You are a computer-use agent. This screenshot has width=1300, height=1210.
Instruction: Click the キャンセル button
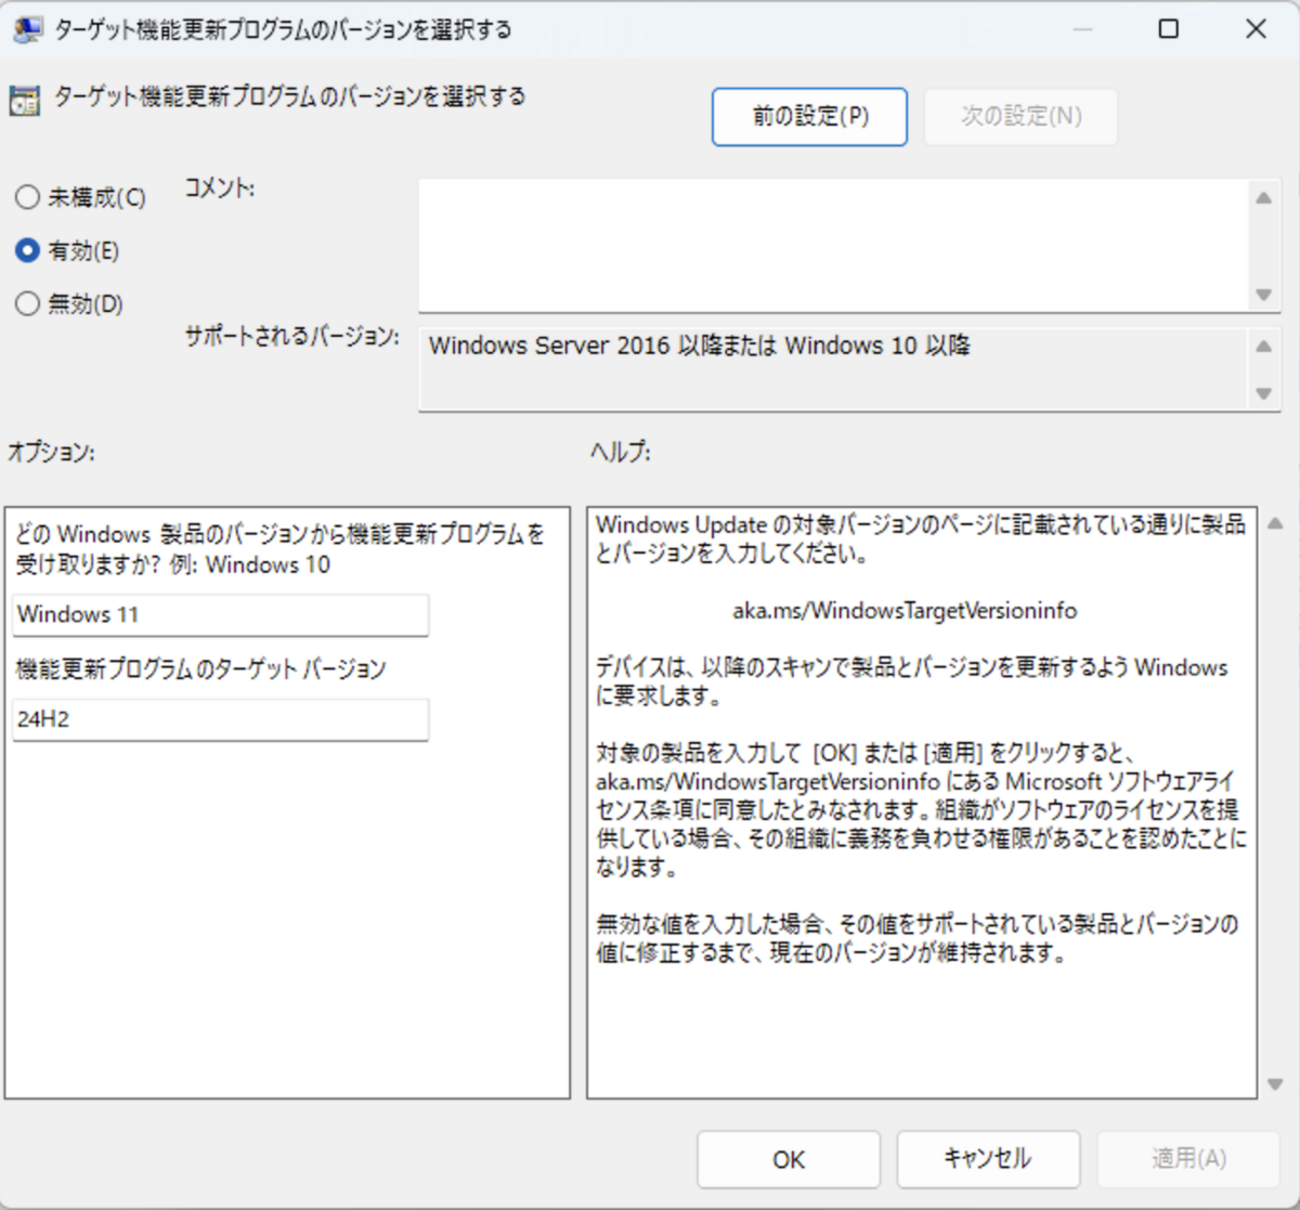988,1159
